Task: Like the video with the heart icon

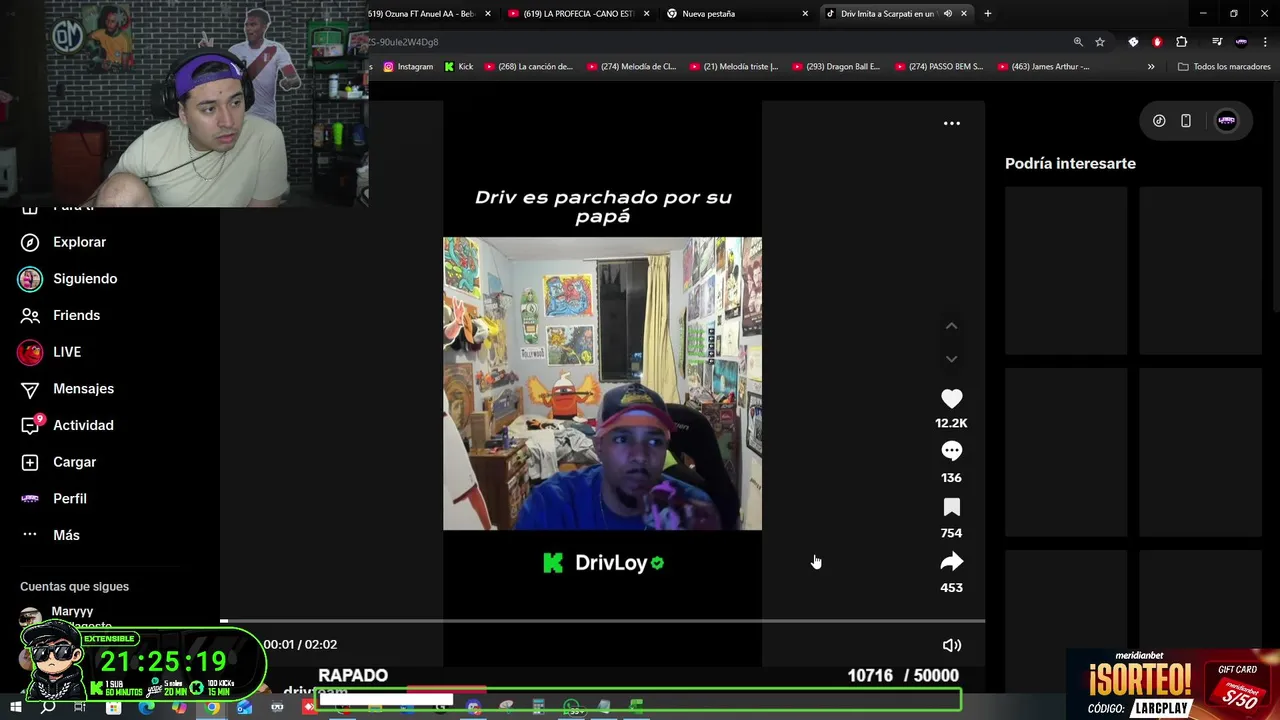Action: (951, 398)
